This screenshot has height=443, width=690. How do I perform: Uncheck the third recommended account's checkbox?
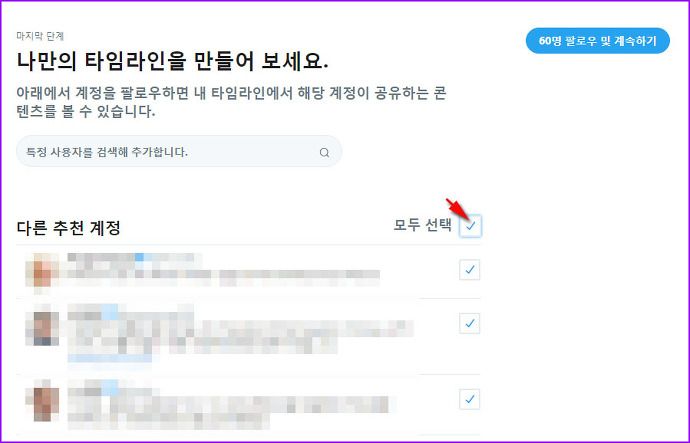470,399
